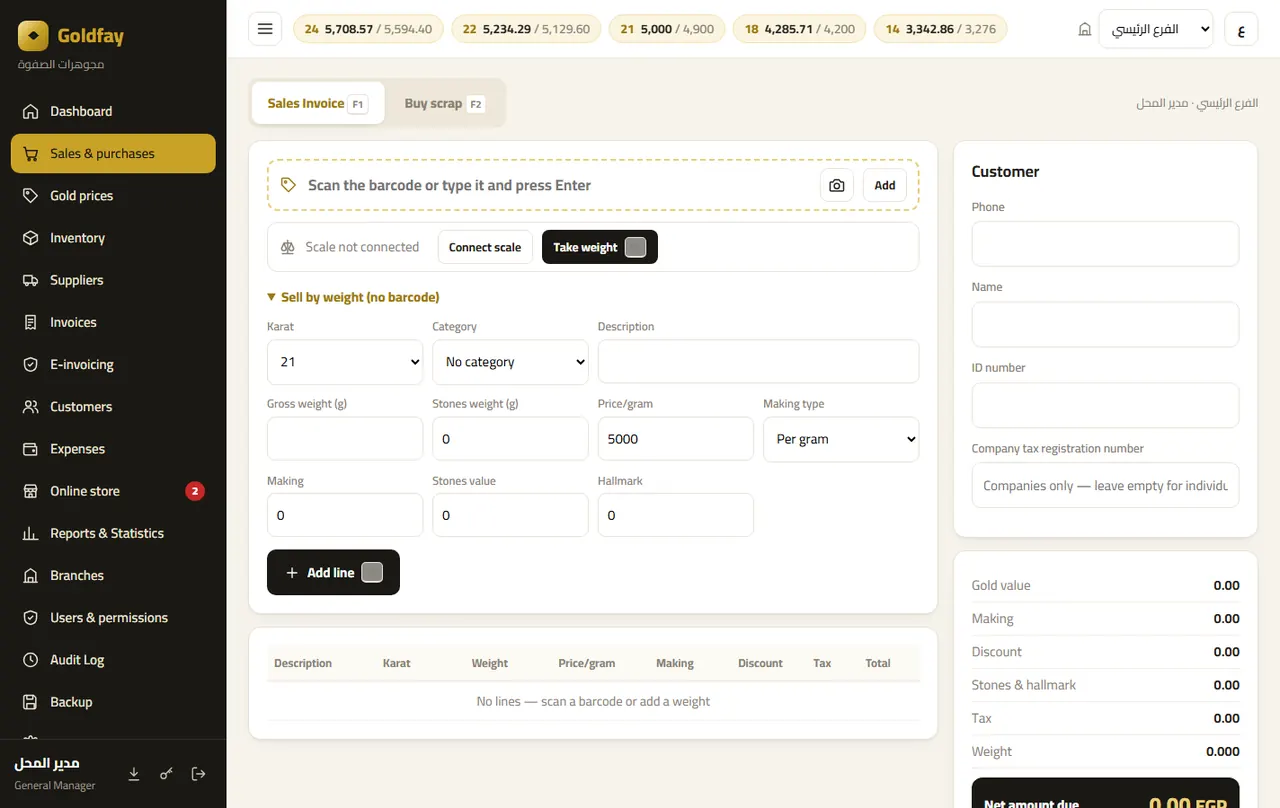The image size is (1280, 808).
Task: Click the Take weight button
Action: click(x=600, y=247)
